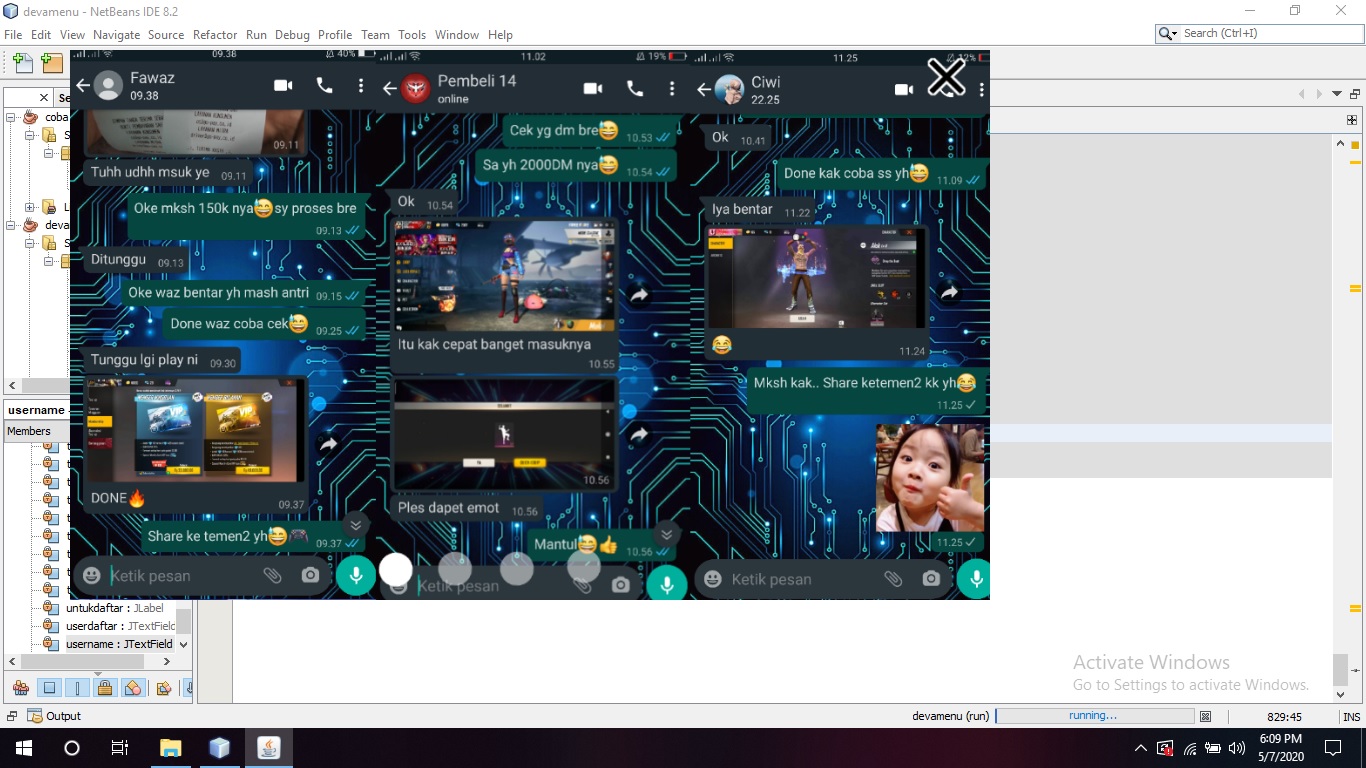Open the Window menu
The height and width of the screenshot is (768, 1366).
457,34
